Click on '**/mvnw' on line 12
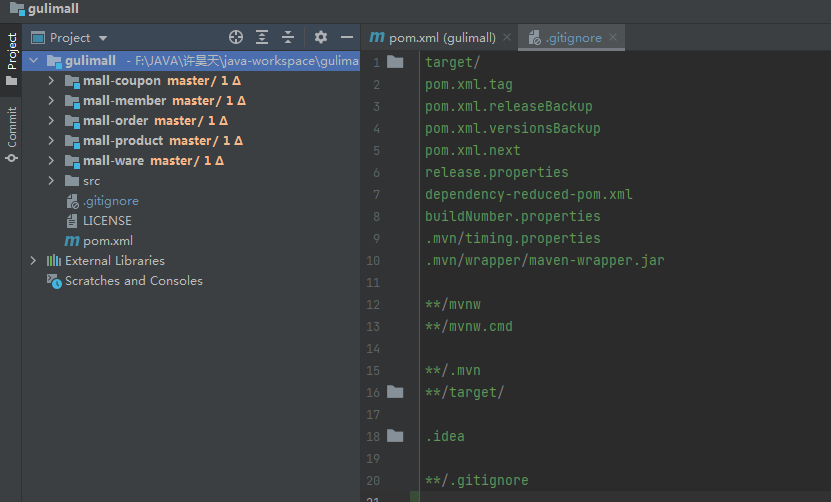 tap(453, 305)
